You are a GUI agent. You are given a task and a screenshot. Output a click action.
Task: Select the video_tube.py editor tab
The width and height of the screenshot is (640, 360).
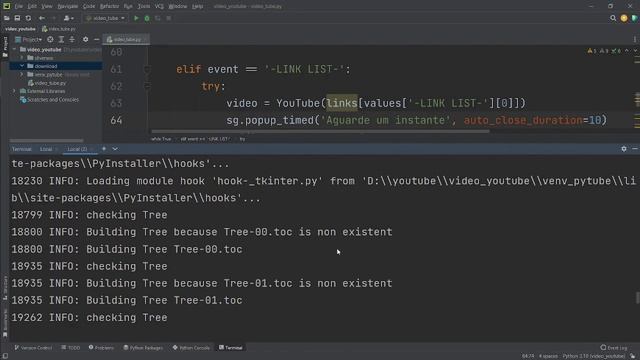coord(127,39)
